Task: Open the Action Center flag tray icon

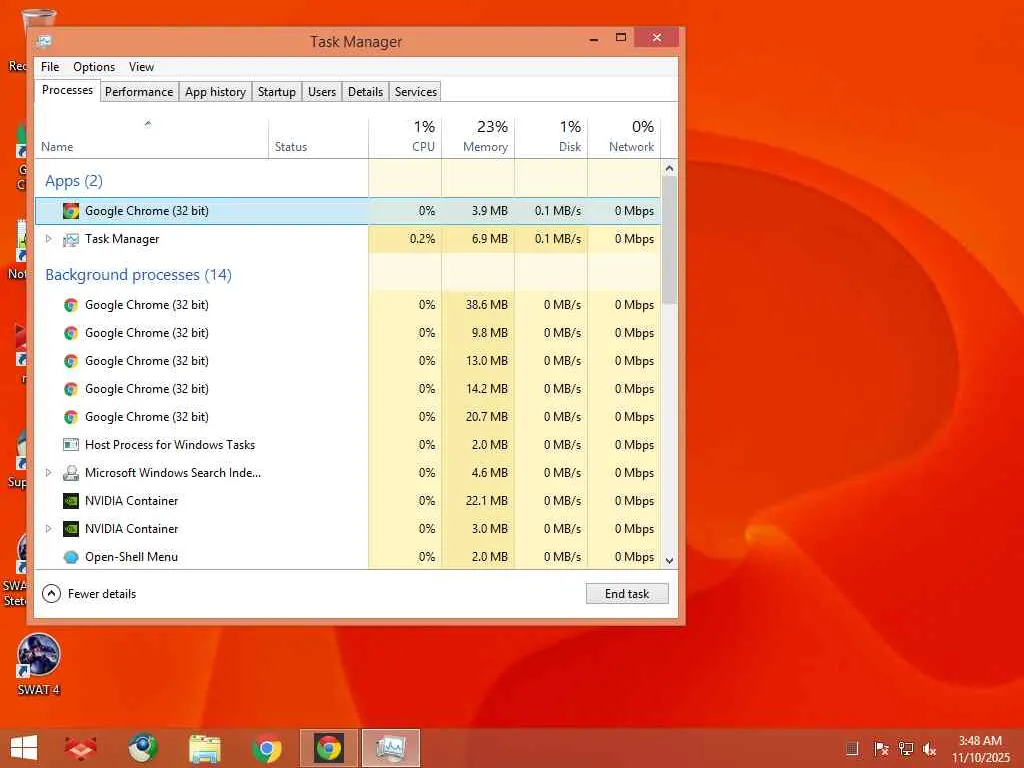Action: pyautogui.click(x=880, y=749)
